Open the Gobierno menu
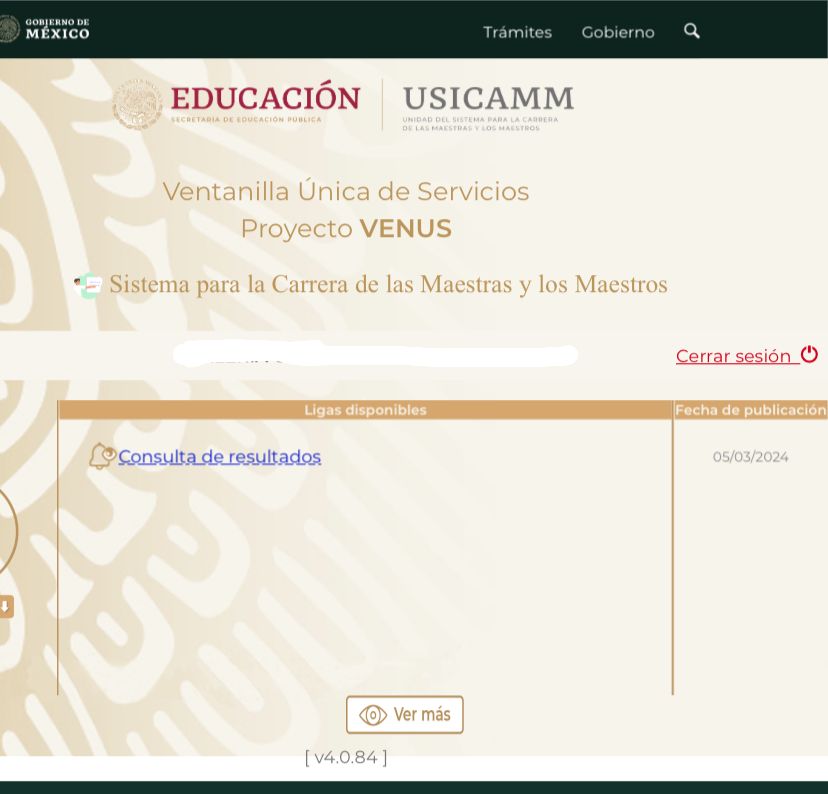This screenshot has width=828, height=794. click(x=618, y=32)
